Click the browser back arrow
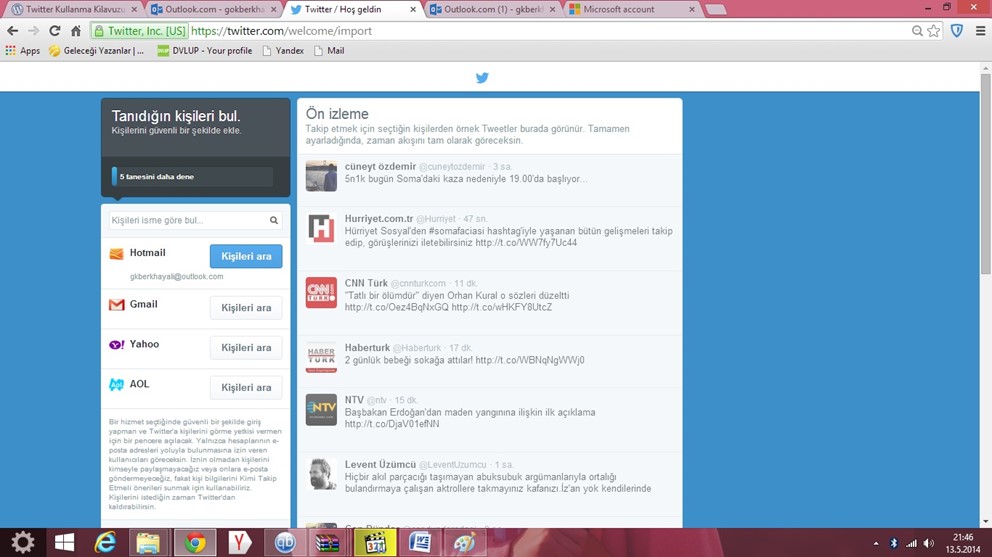 click(x=13, y=30)
